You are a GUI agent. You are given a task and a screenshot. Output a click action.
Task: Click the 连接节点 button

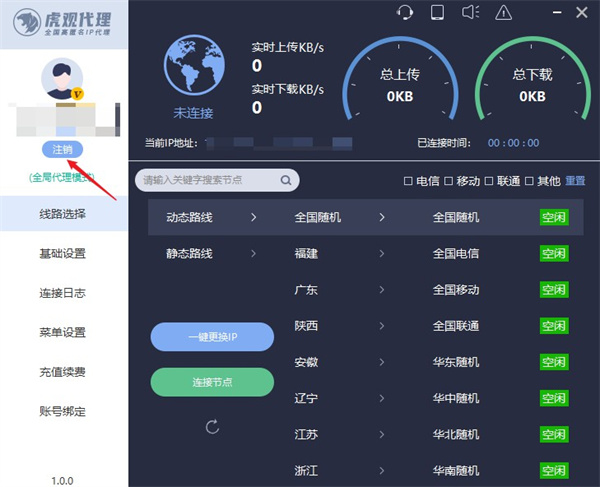(x=212, y=382)
